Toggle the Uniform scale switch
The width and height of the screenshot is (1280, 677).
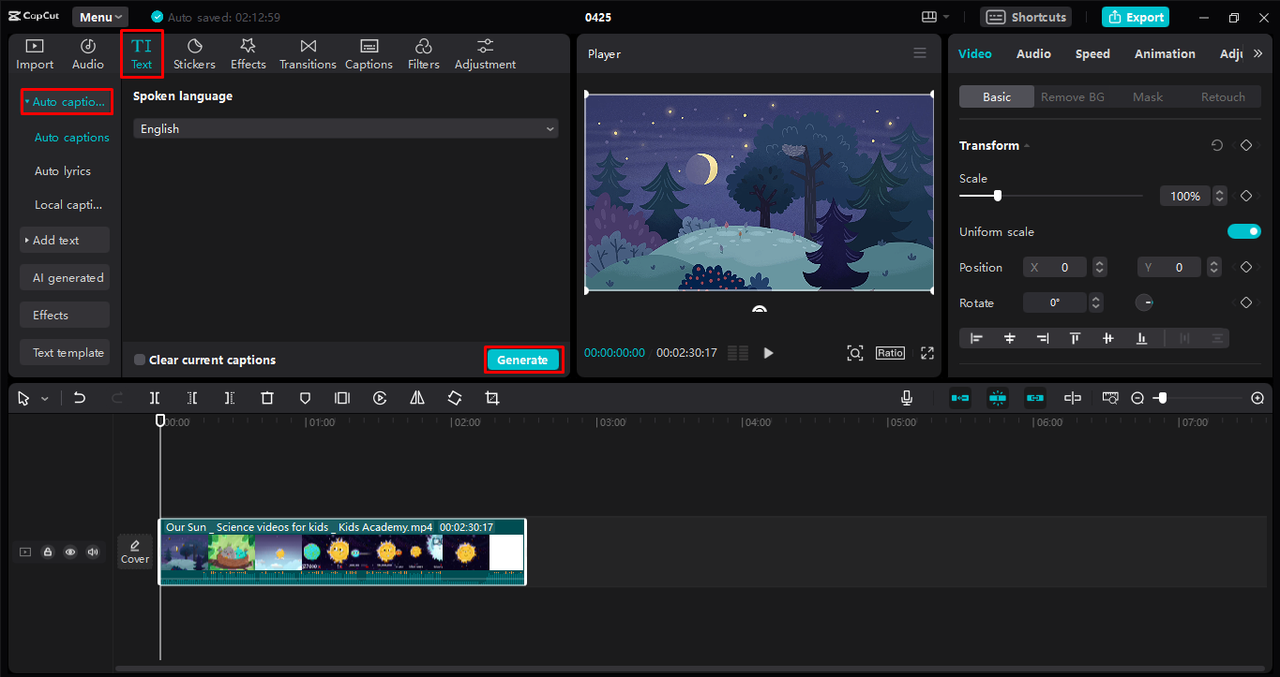(1244, 232)
